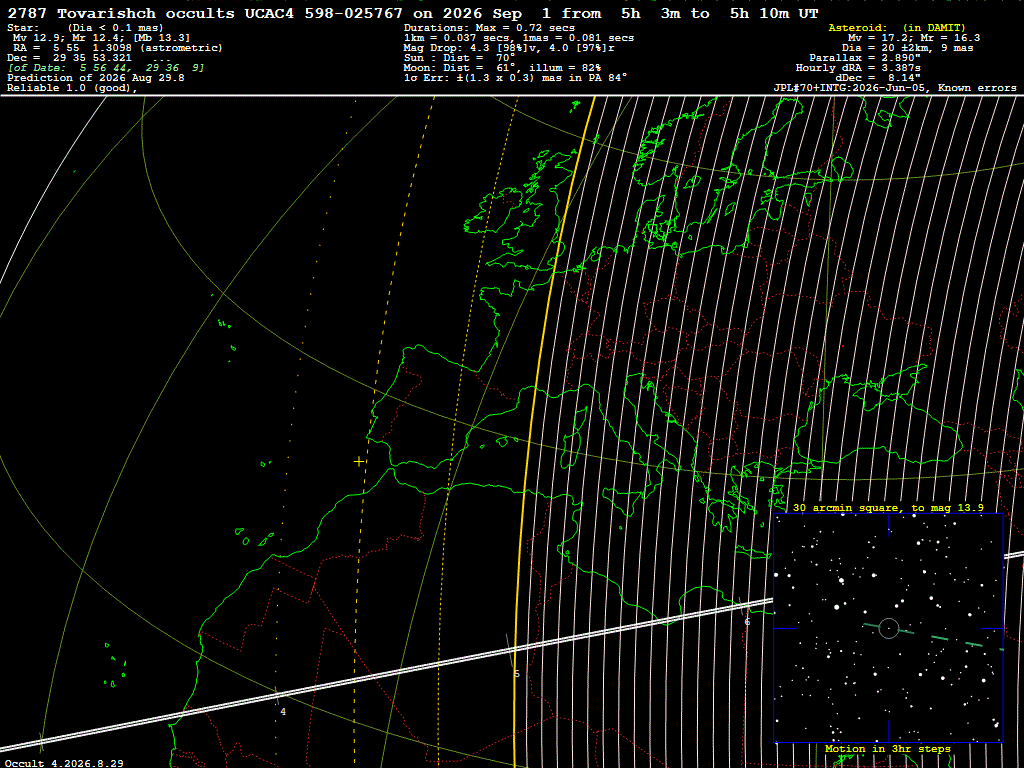
Task: Click the Mag Drop information line
Action: tap(509, 48)
